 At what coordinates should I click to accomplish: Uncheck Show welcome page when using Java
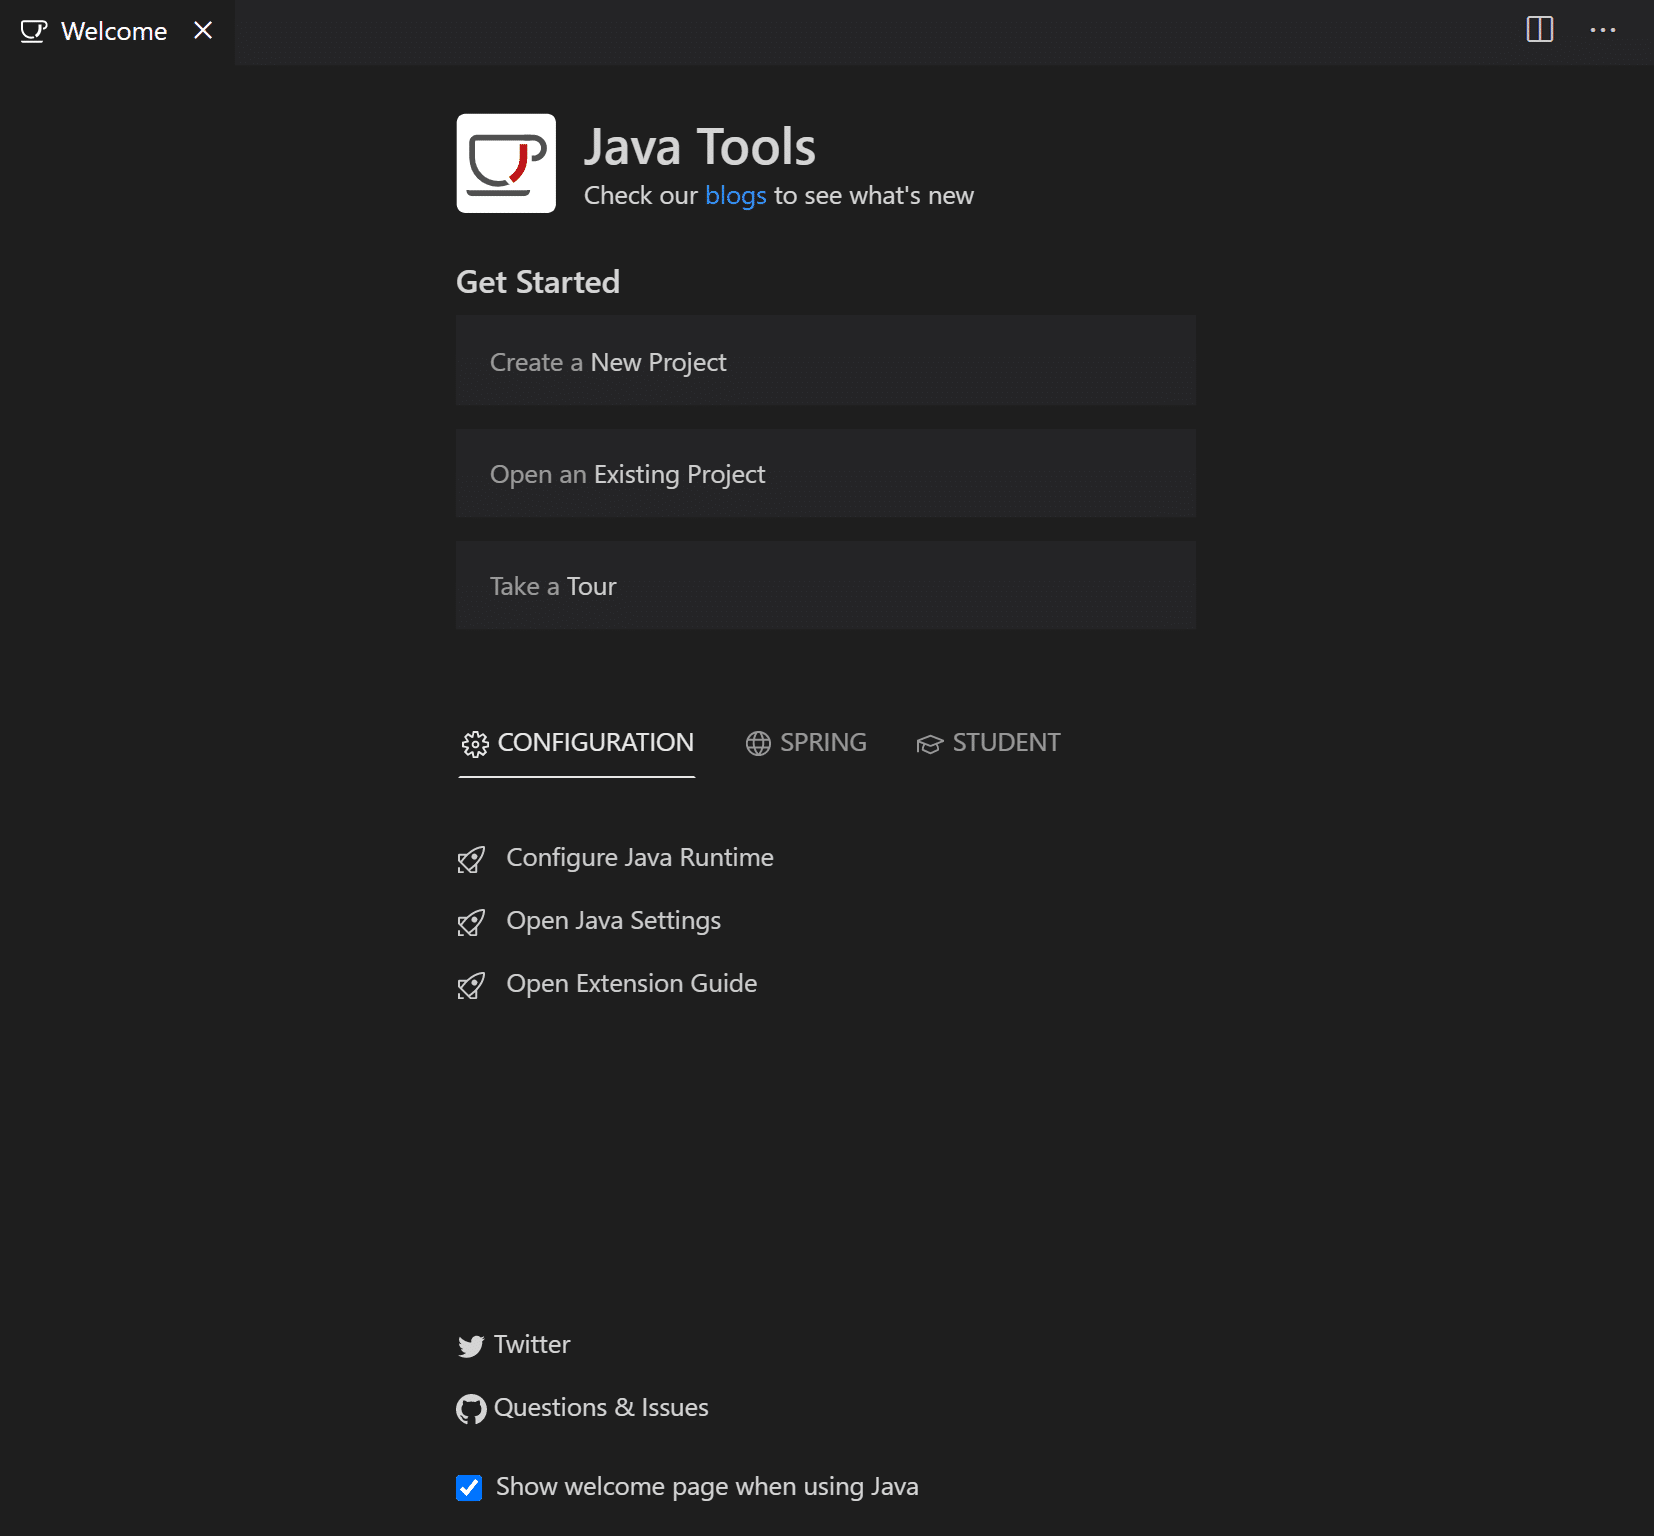coord(469,1488)
